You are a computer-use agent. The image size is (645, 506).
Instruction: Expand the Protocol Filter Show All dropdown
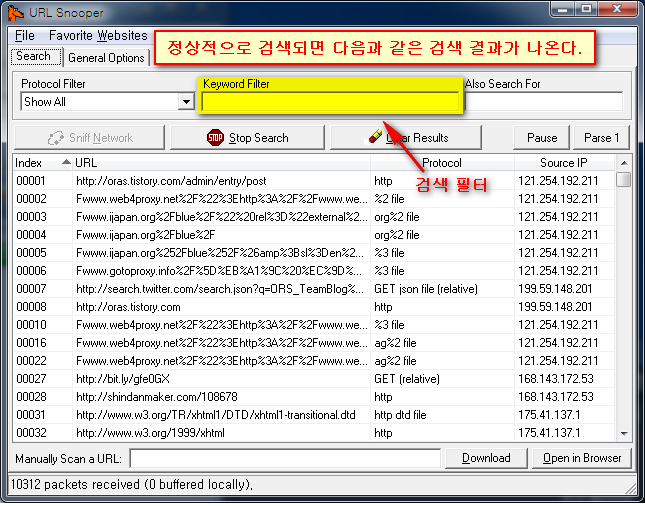[107, 102]
